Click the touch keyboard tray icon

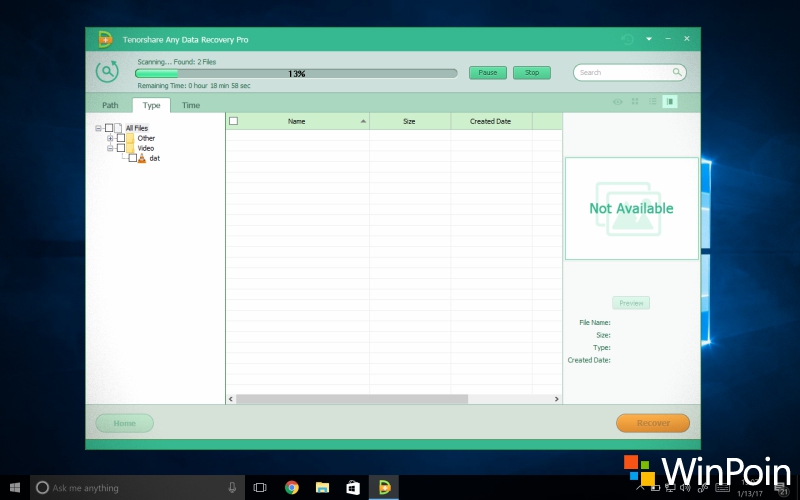click(722, 488)
